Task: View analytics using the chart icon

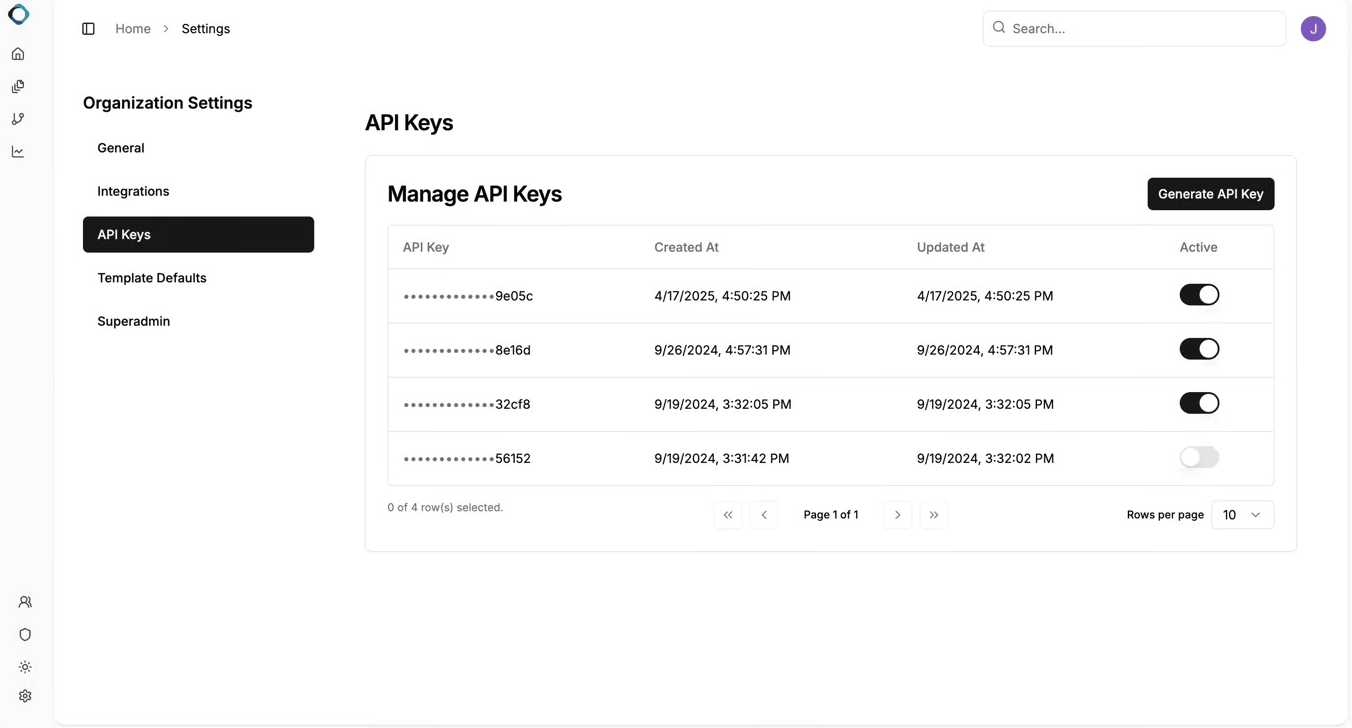Action: [x=17, y=151]
